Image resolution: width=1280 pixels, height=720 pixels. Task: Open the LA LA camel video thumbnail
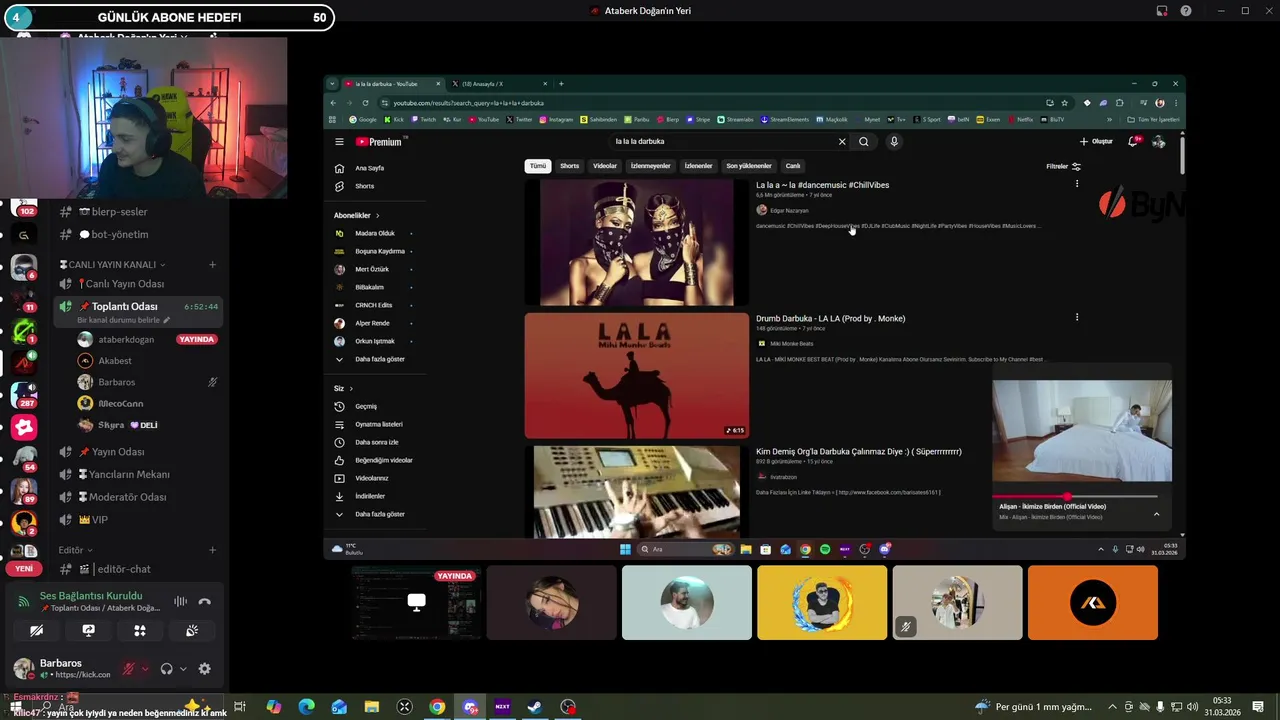[x=637, y=376]
